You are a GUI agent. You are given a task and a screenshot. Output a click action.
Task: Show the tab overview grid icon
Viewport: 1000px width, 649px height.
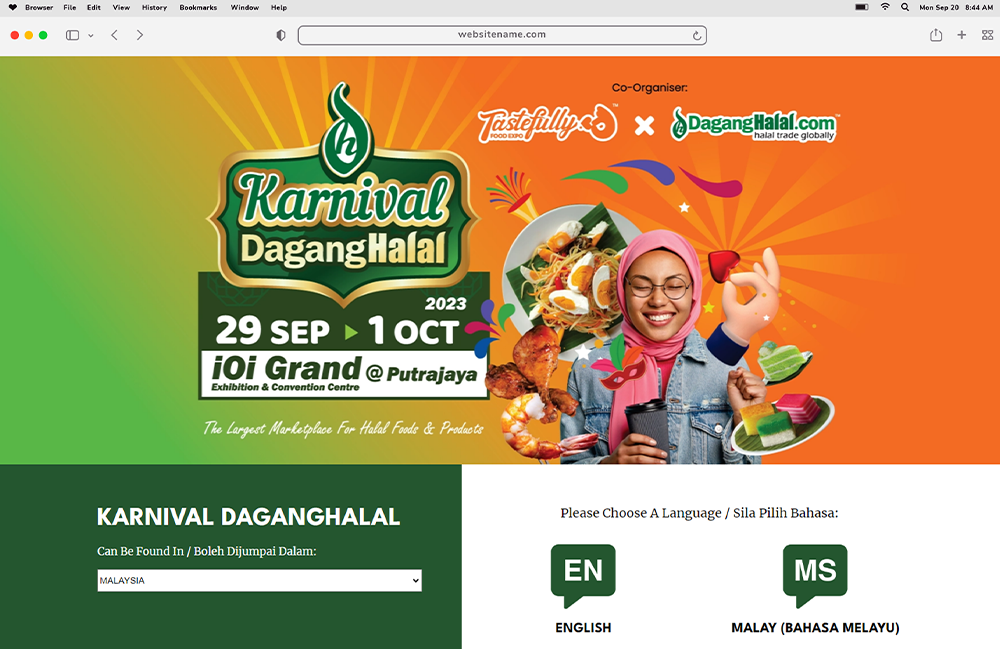987,35
